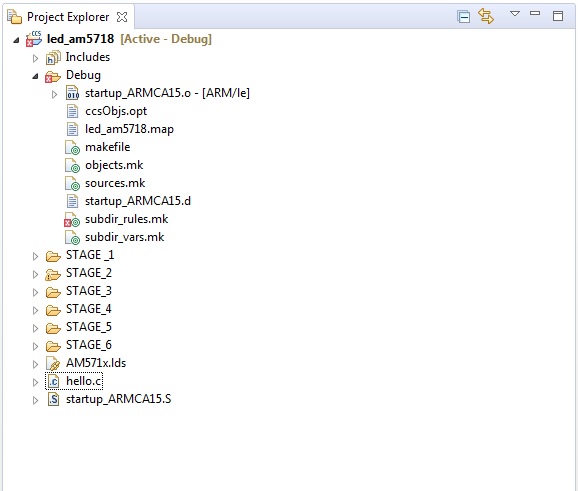
Task: Select the subdir_rules.mk error-marked icon
Action: (72, 219)
